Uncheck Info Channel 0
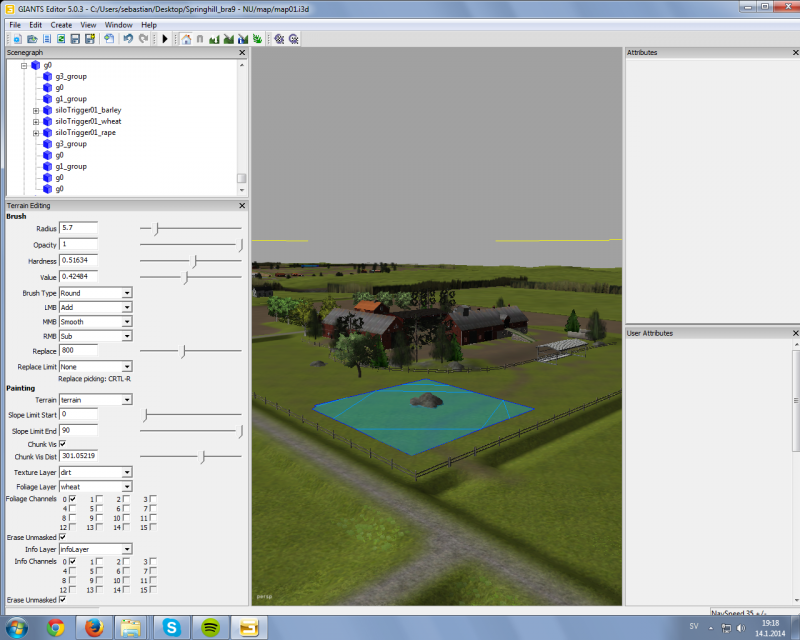The width and height of the screenshot is (800, 640). (x=72, y=561)
